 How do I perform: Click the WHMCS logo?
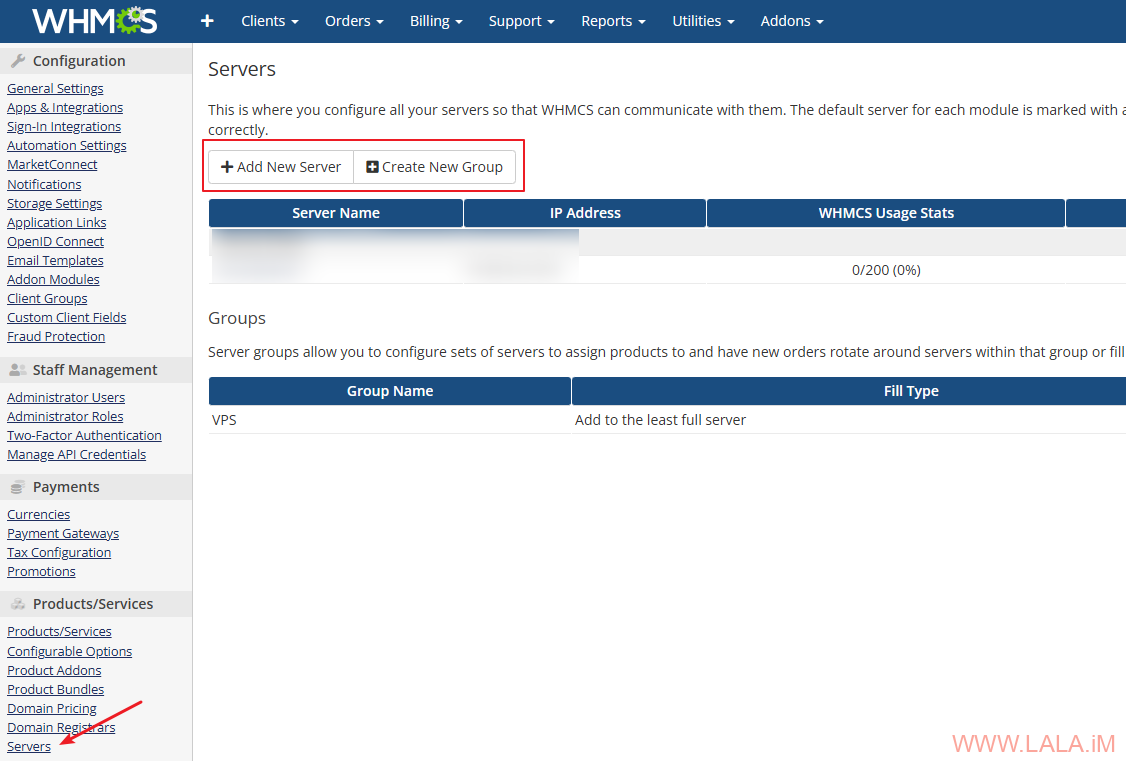[93, 21]
